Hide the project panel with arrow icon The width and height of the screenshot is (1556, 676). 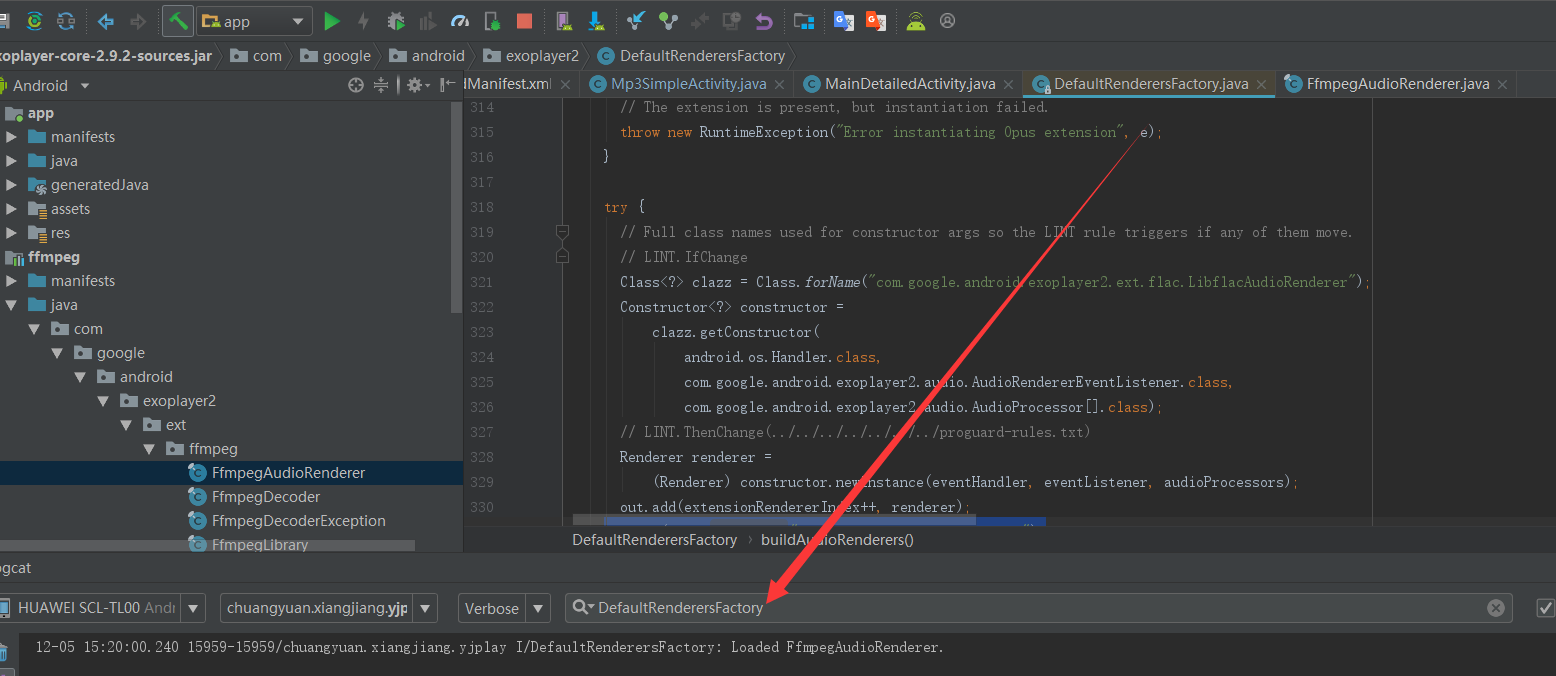(x=448, y=86)
